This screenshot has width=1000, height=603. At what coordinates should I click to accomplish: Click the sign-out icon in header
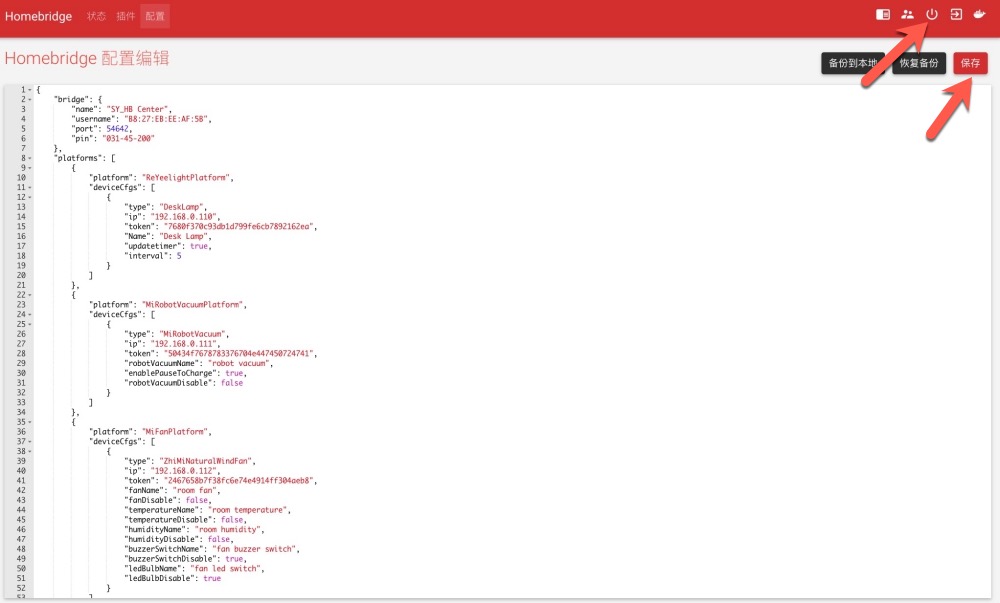point(956,14)
